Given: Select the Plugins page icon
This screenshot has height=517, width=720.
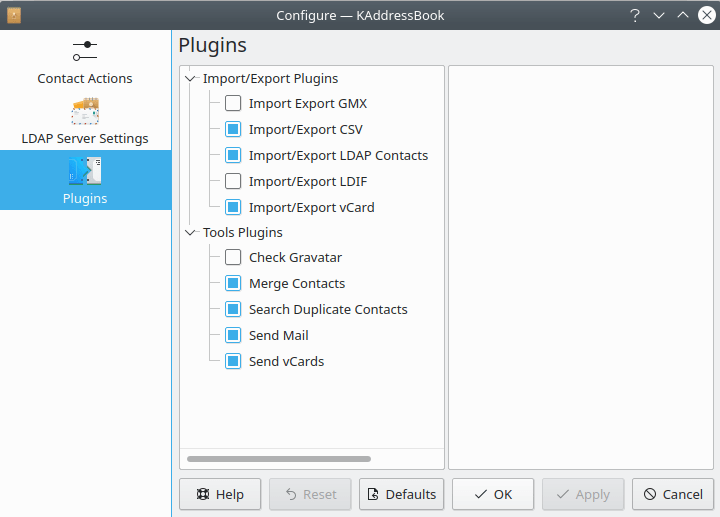Looking at the screenshot, I should coord(85,171).
